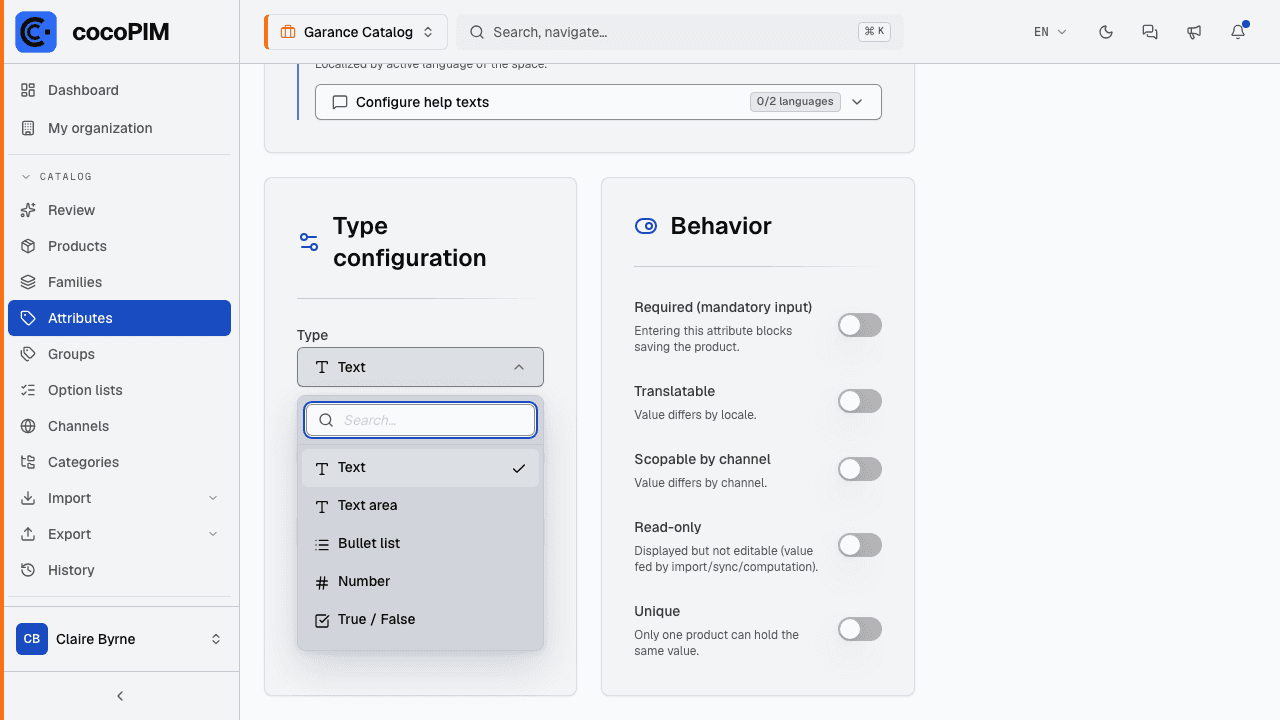Image resolution: width=1280 pixels, height=720 pixels.
Task: Select the Text type option
Action: point(420,468)
